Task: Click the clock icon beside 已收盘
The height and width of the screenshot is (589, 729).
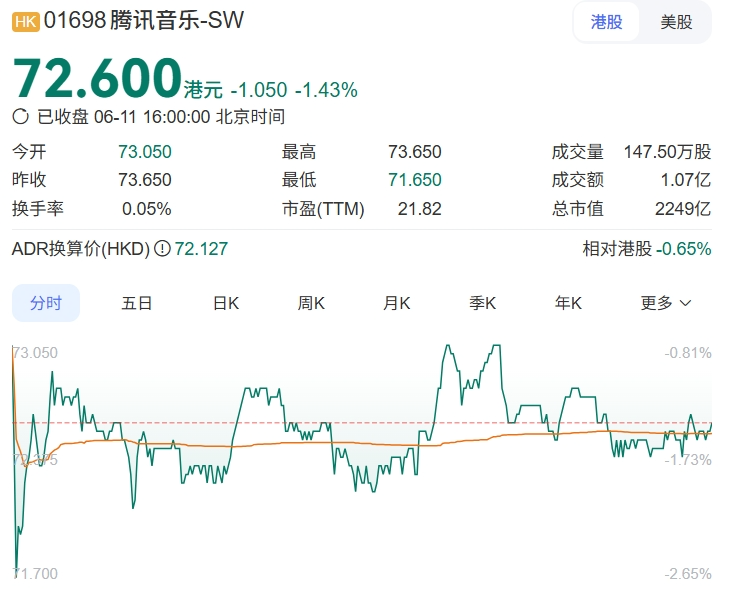Action: (21, 116)
